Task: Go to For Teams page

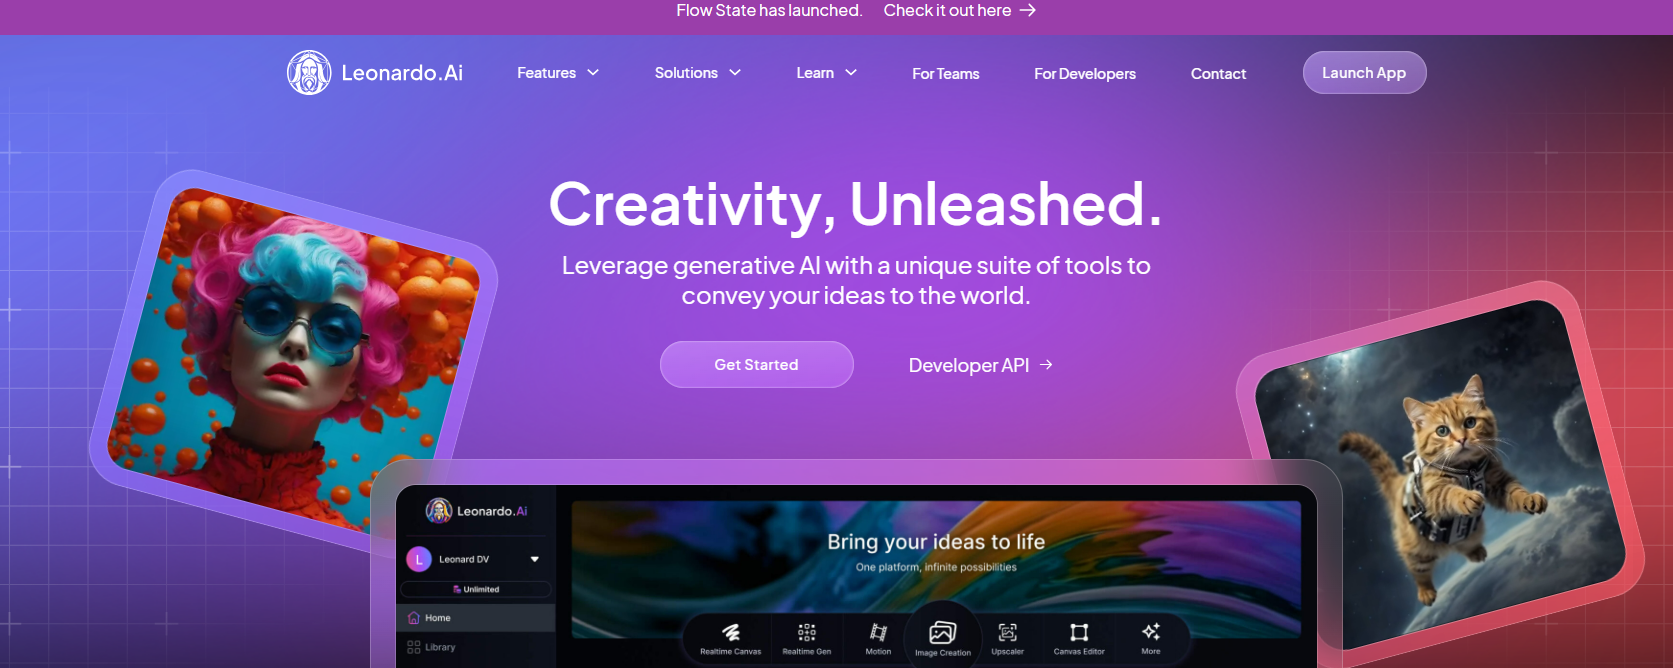Action: [x=946, y=74]
